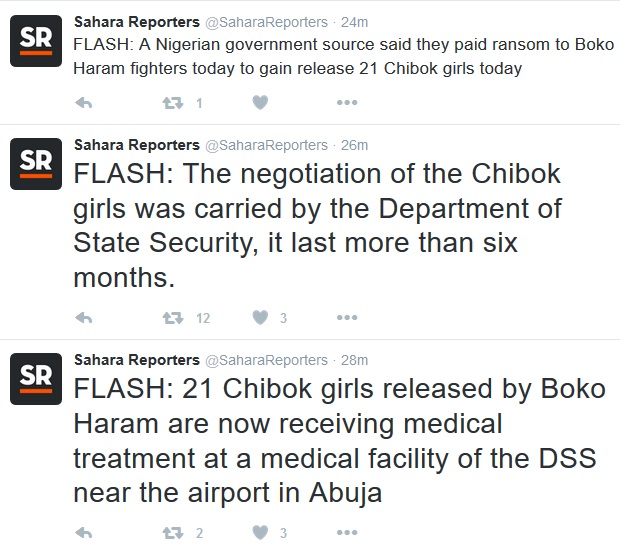
Task: Reply to the medical treatment tweet
Action: click(x=85, y=533)
